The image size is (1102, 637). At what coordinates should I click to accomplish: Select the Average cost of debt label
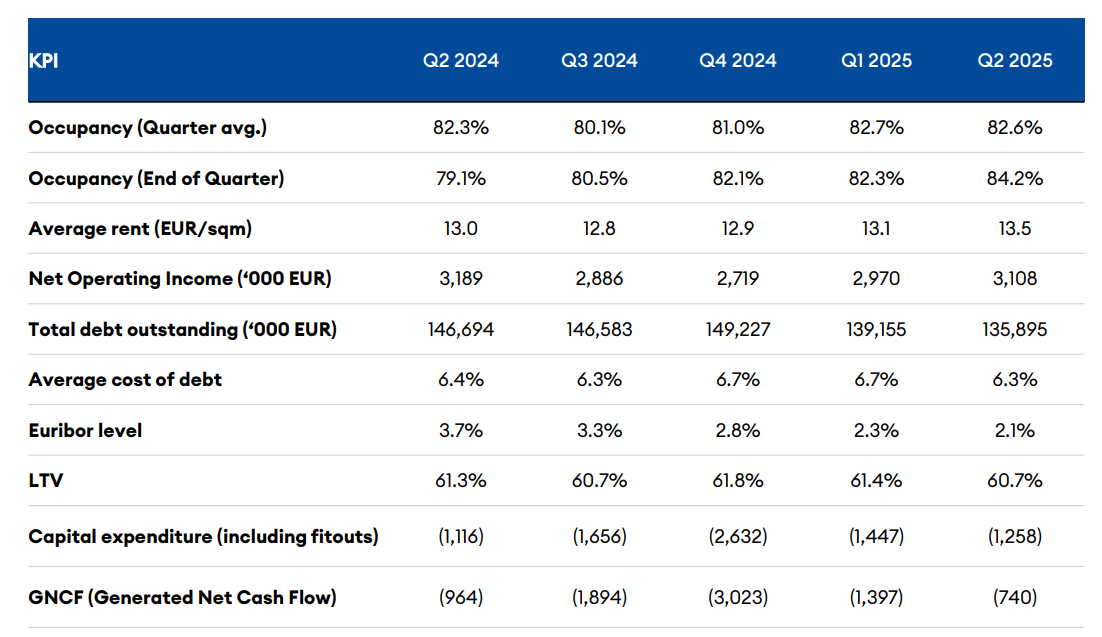125,380
